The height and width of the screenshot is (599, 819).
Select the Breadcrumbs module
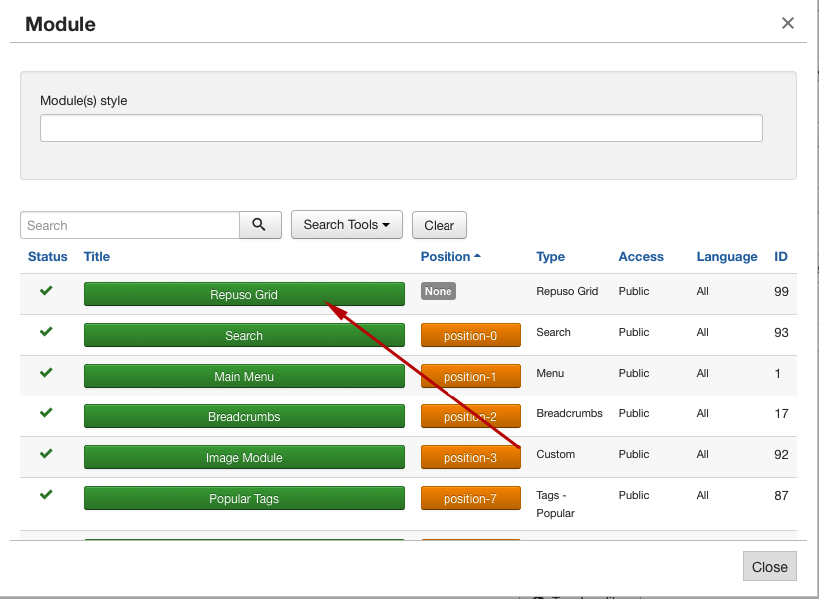point(244,416)
